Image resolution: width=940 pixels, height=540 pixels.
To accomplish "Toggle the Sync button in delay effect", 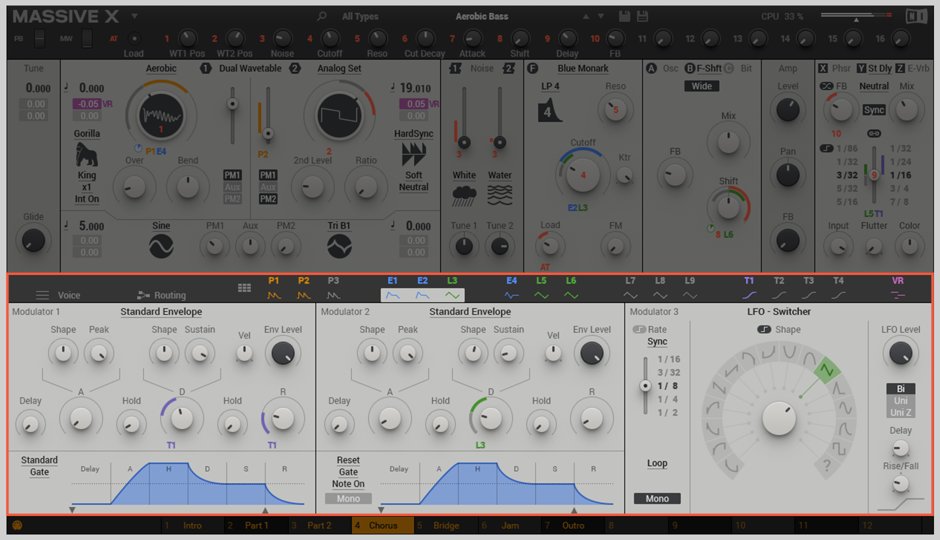I will 873,110.
